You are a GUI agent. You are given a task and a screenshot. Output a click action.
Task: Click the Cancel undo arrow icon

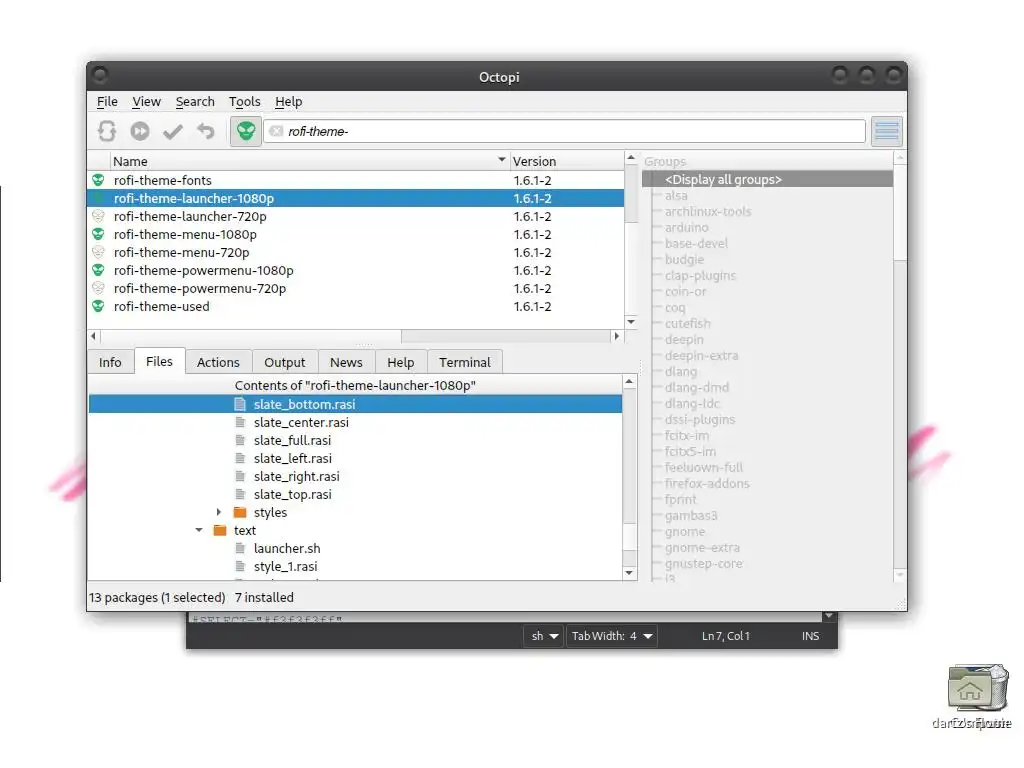point(206,131)
